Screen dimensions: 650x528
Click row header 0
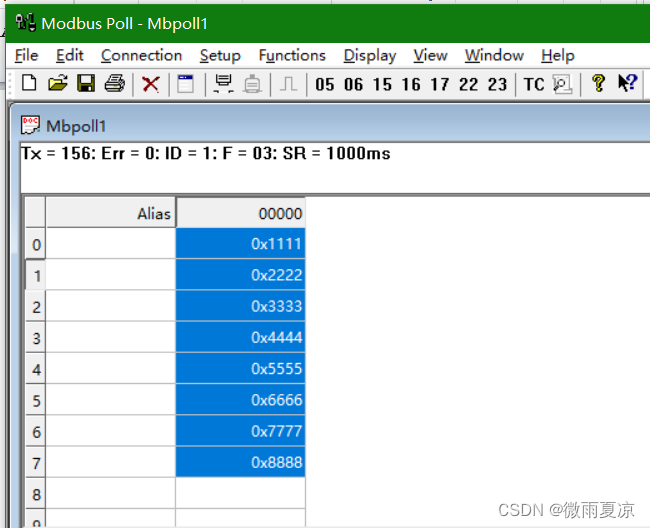click(36, 244)
